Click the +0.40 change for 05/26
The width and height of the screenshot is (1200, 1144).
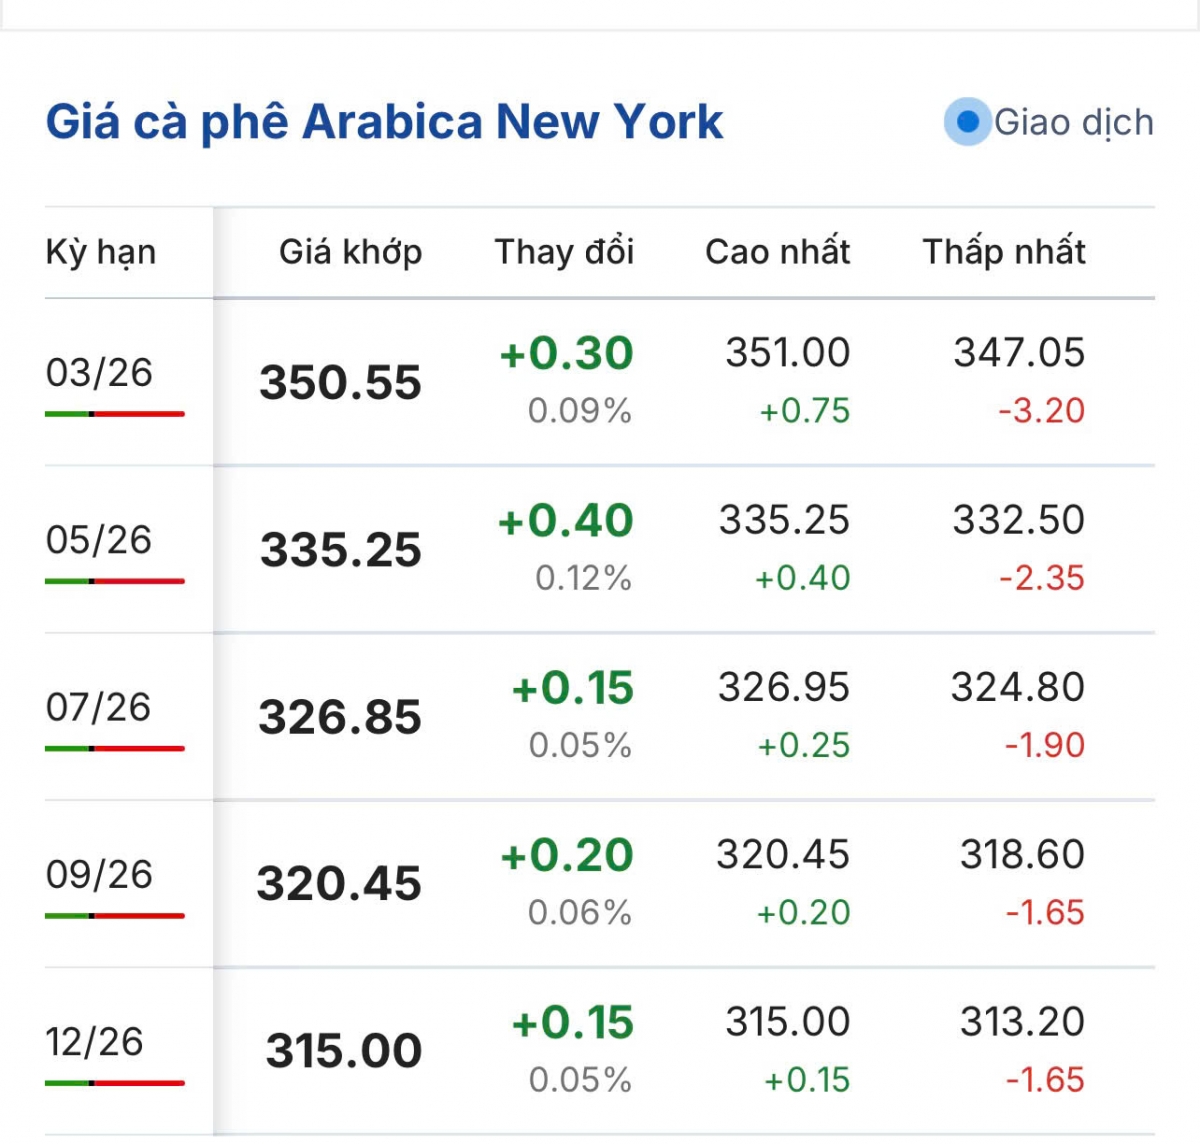click(566, 521)
